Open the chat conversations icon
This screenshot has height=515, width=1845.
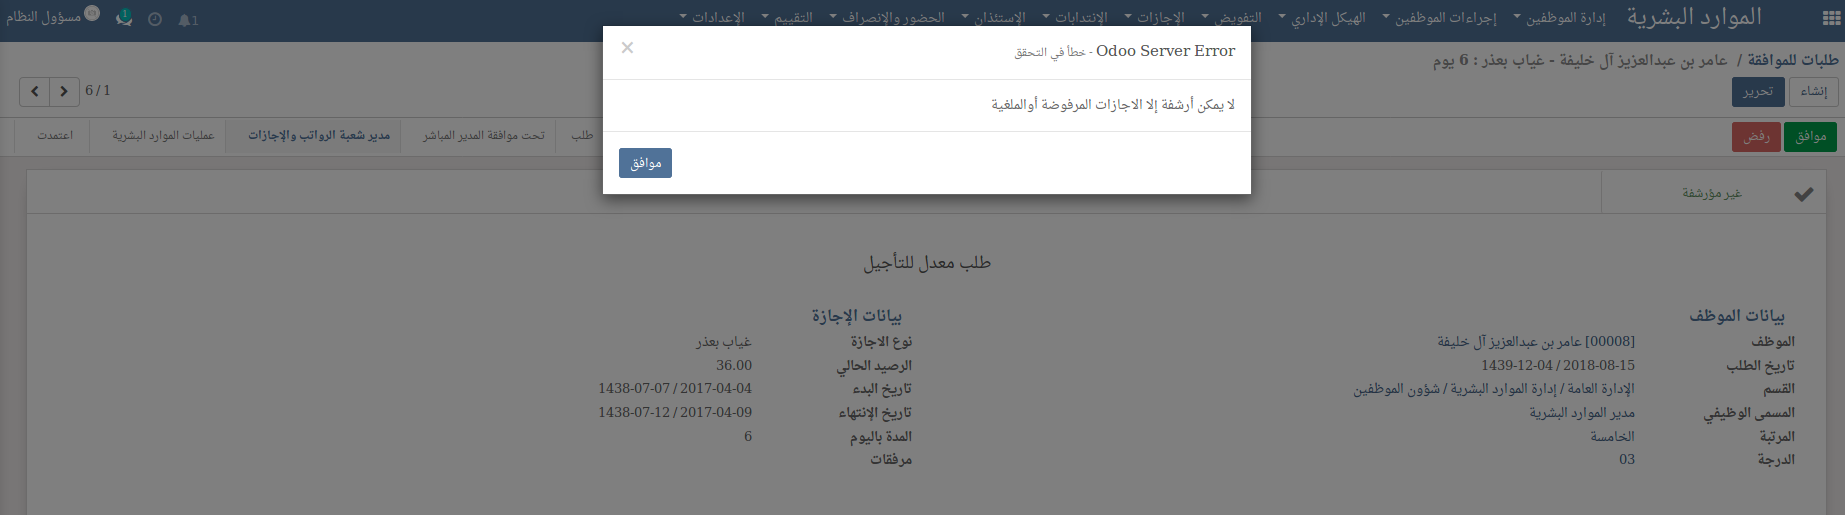pos(124,18)
